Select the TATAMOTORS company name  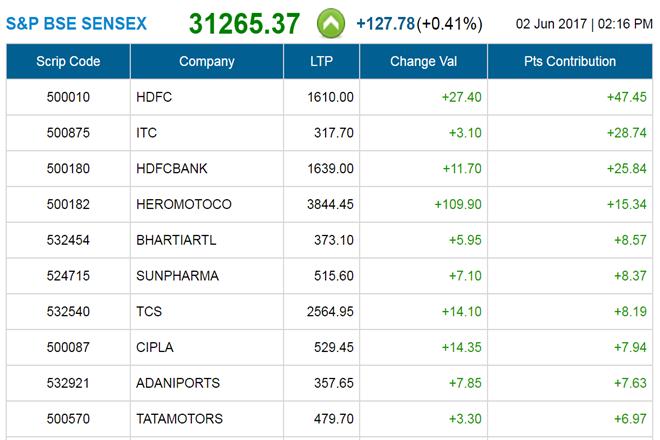click(x=179, y=419)
